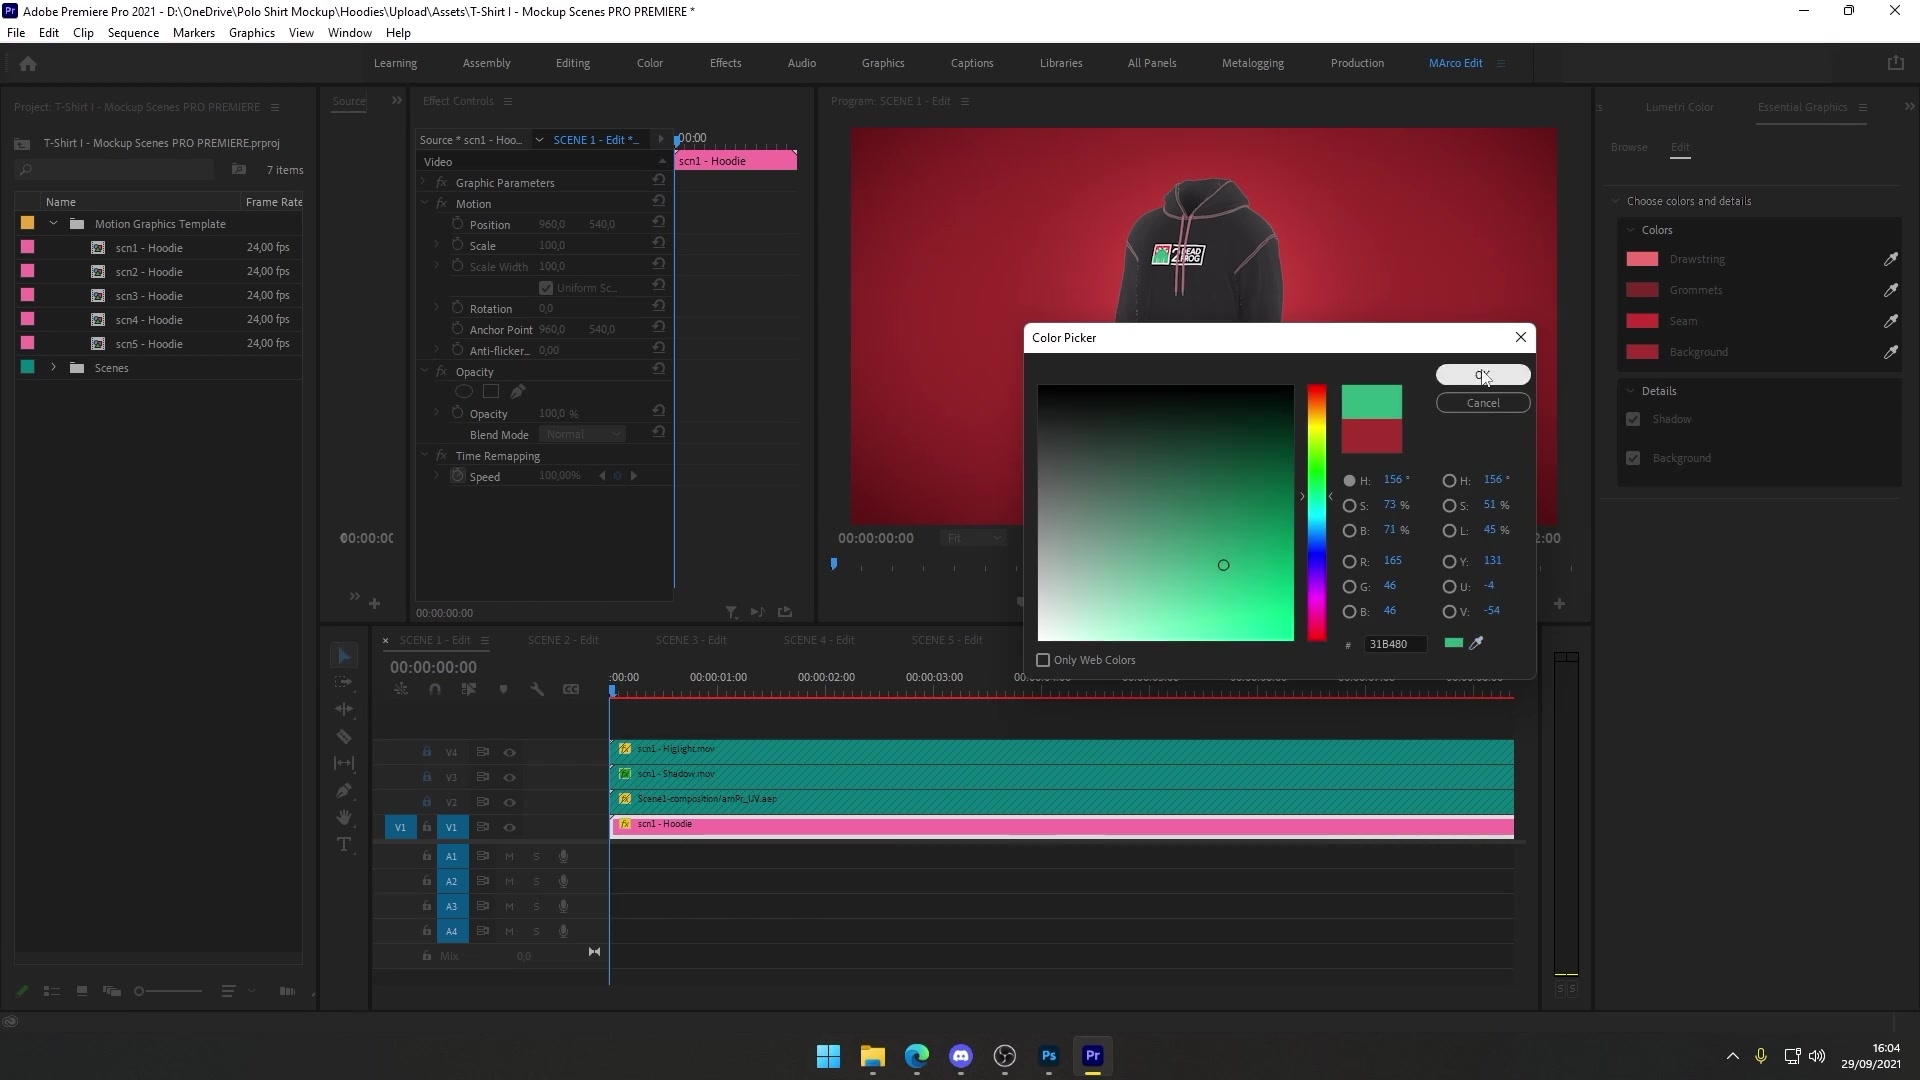This screenshot has height=1080, width=1920.
Task: Select the pen tool in timeline toolbar
Action: pos(343,790)
